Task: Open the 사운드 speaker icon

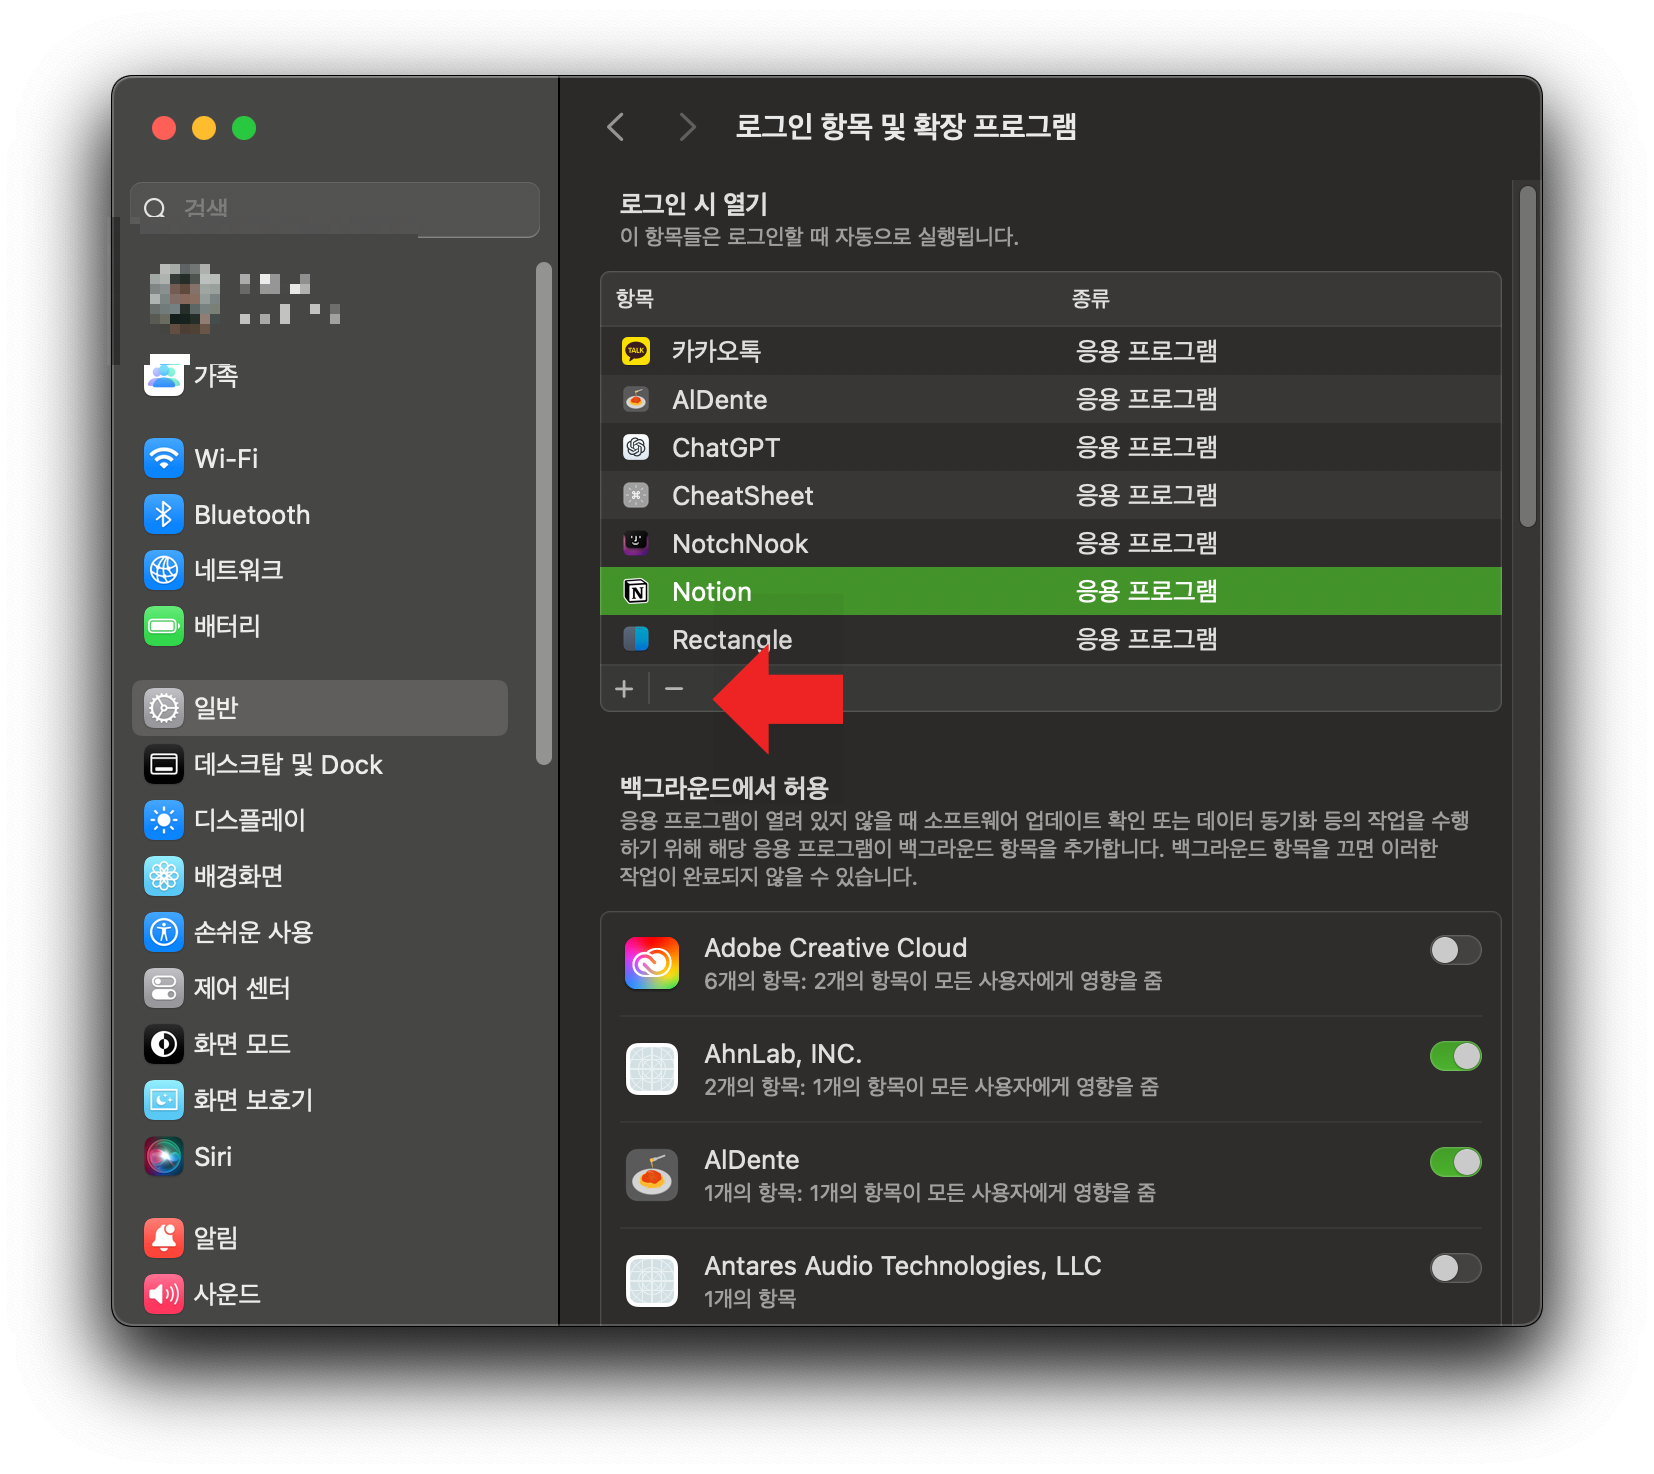Action: (164, 1294)
